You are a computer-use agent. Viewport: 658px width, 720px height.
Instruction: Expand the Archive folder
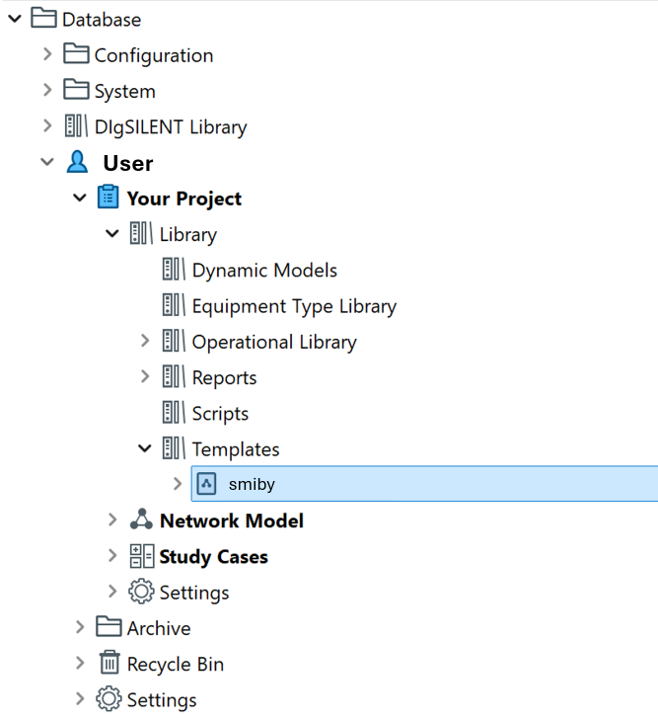(80, 628)
